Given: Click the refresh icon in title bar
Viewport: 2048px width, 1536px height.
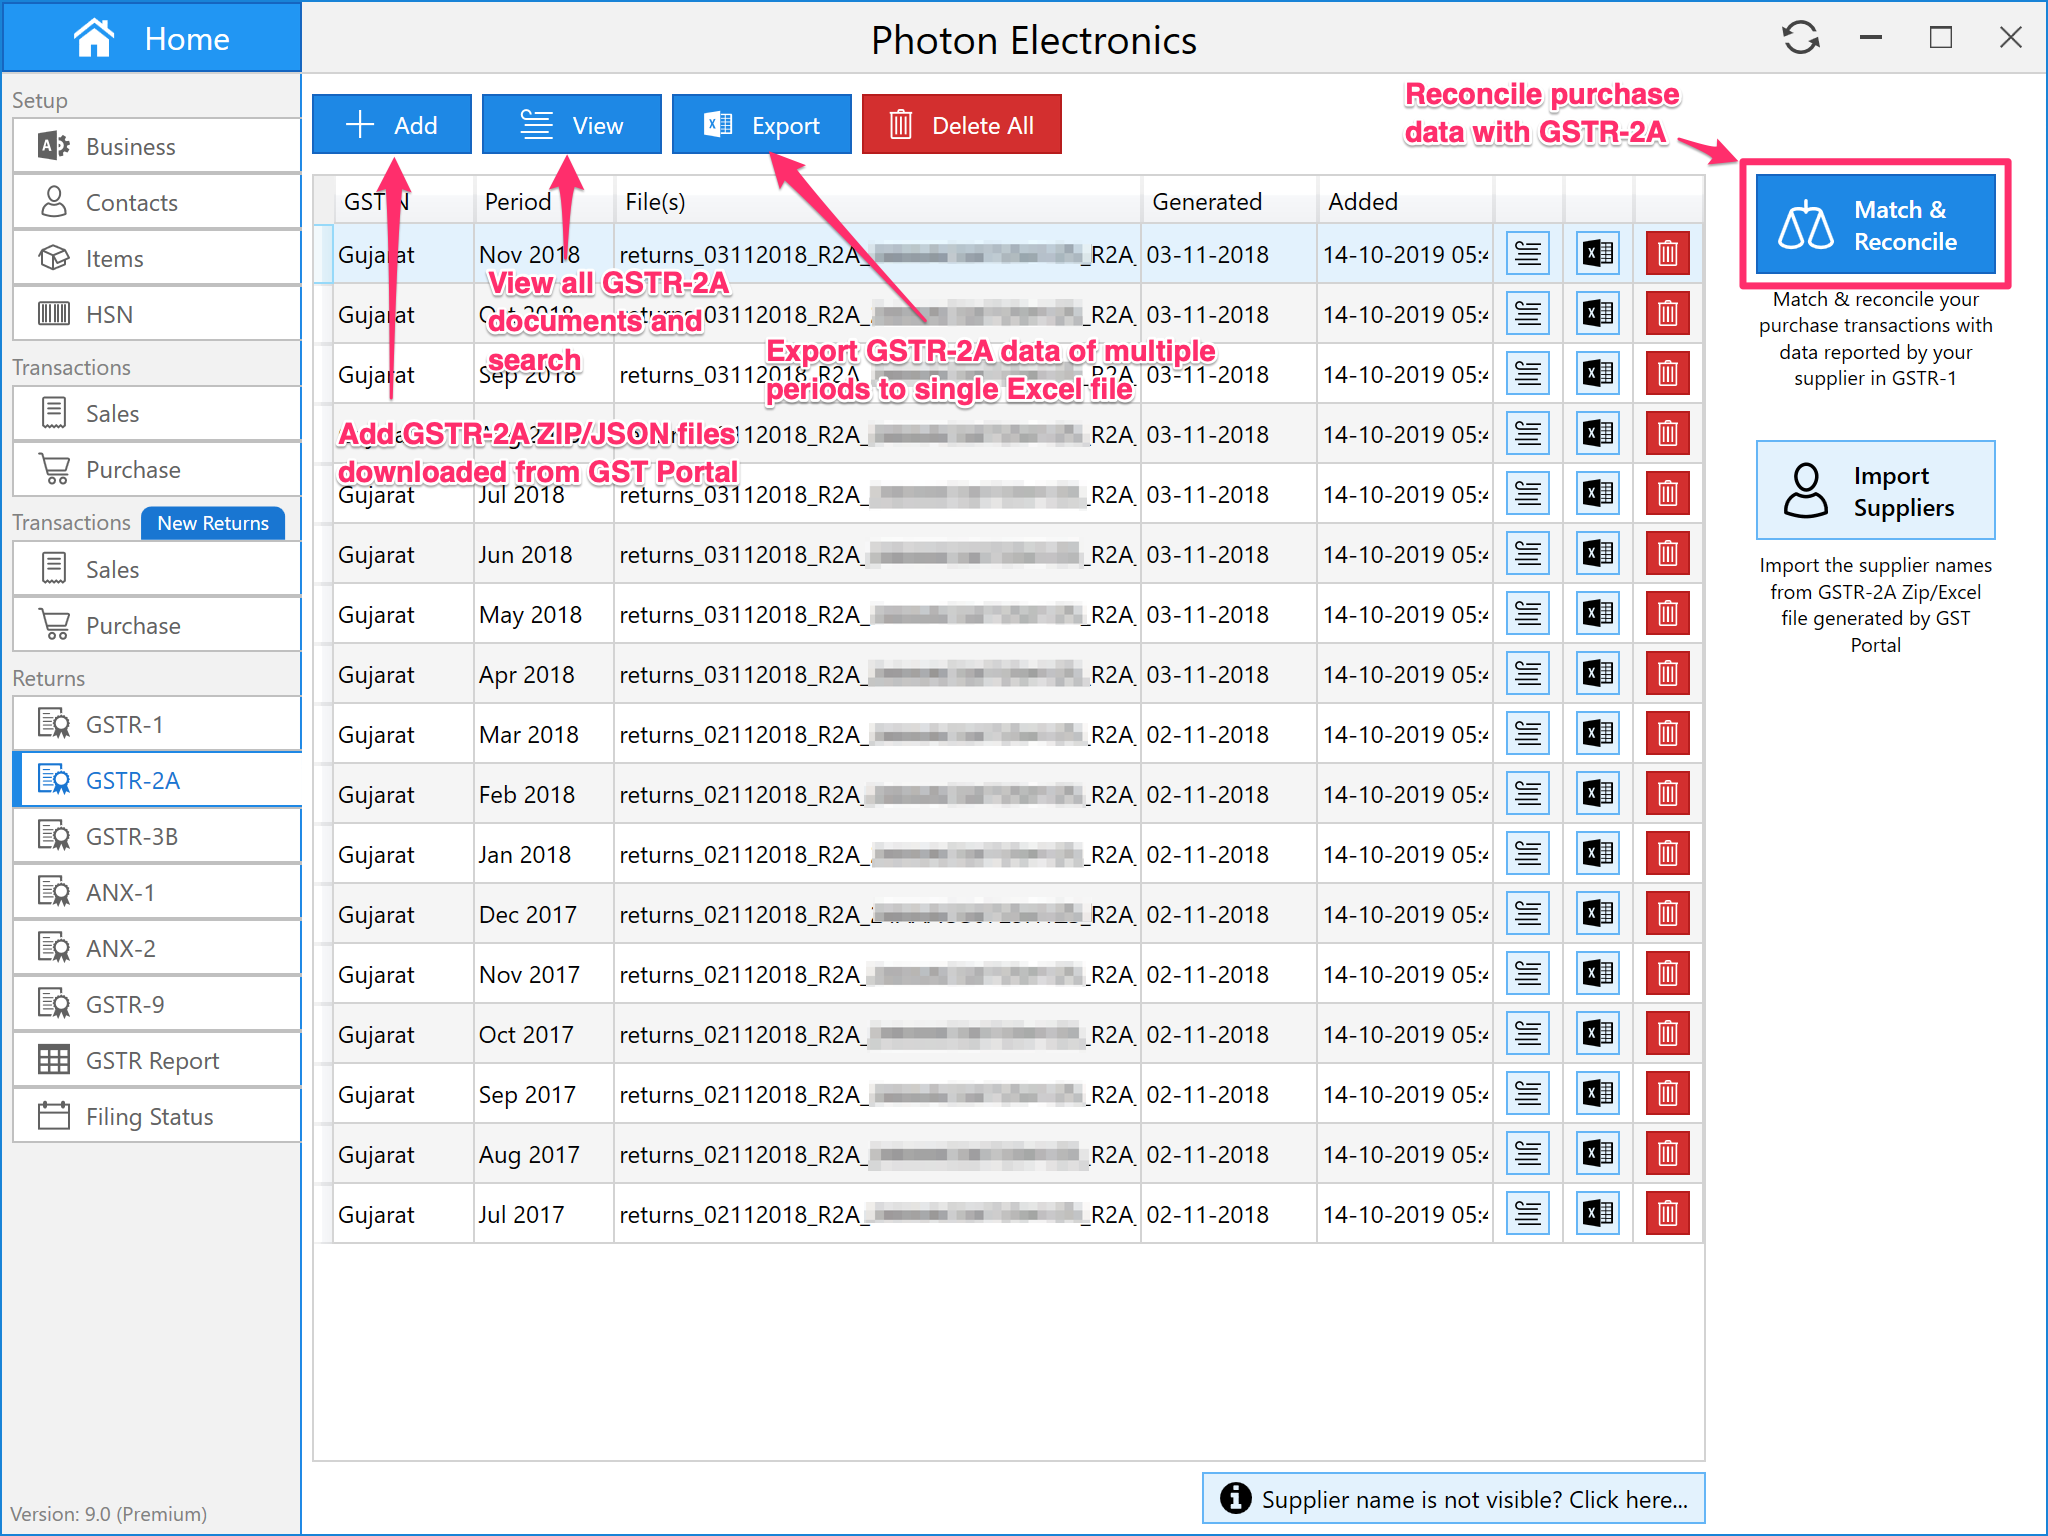Looking at the screenshot, I should 1800,39.
